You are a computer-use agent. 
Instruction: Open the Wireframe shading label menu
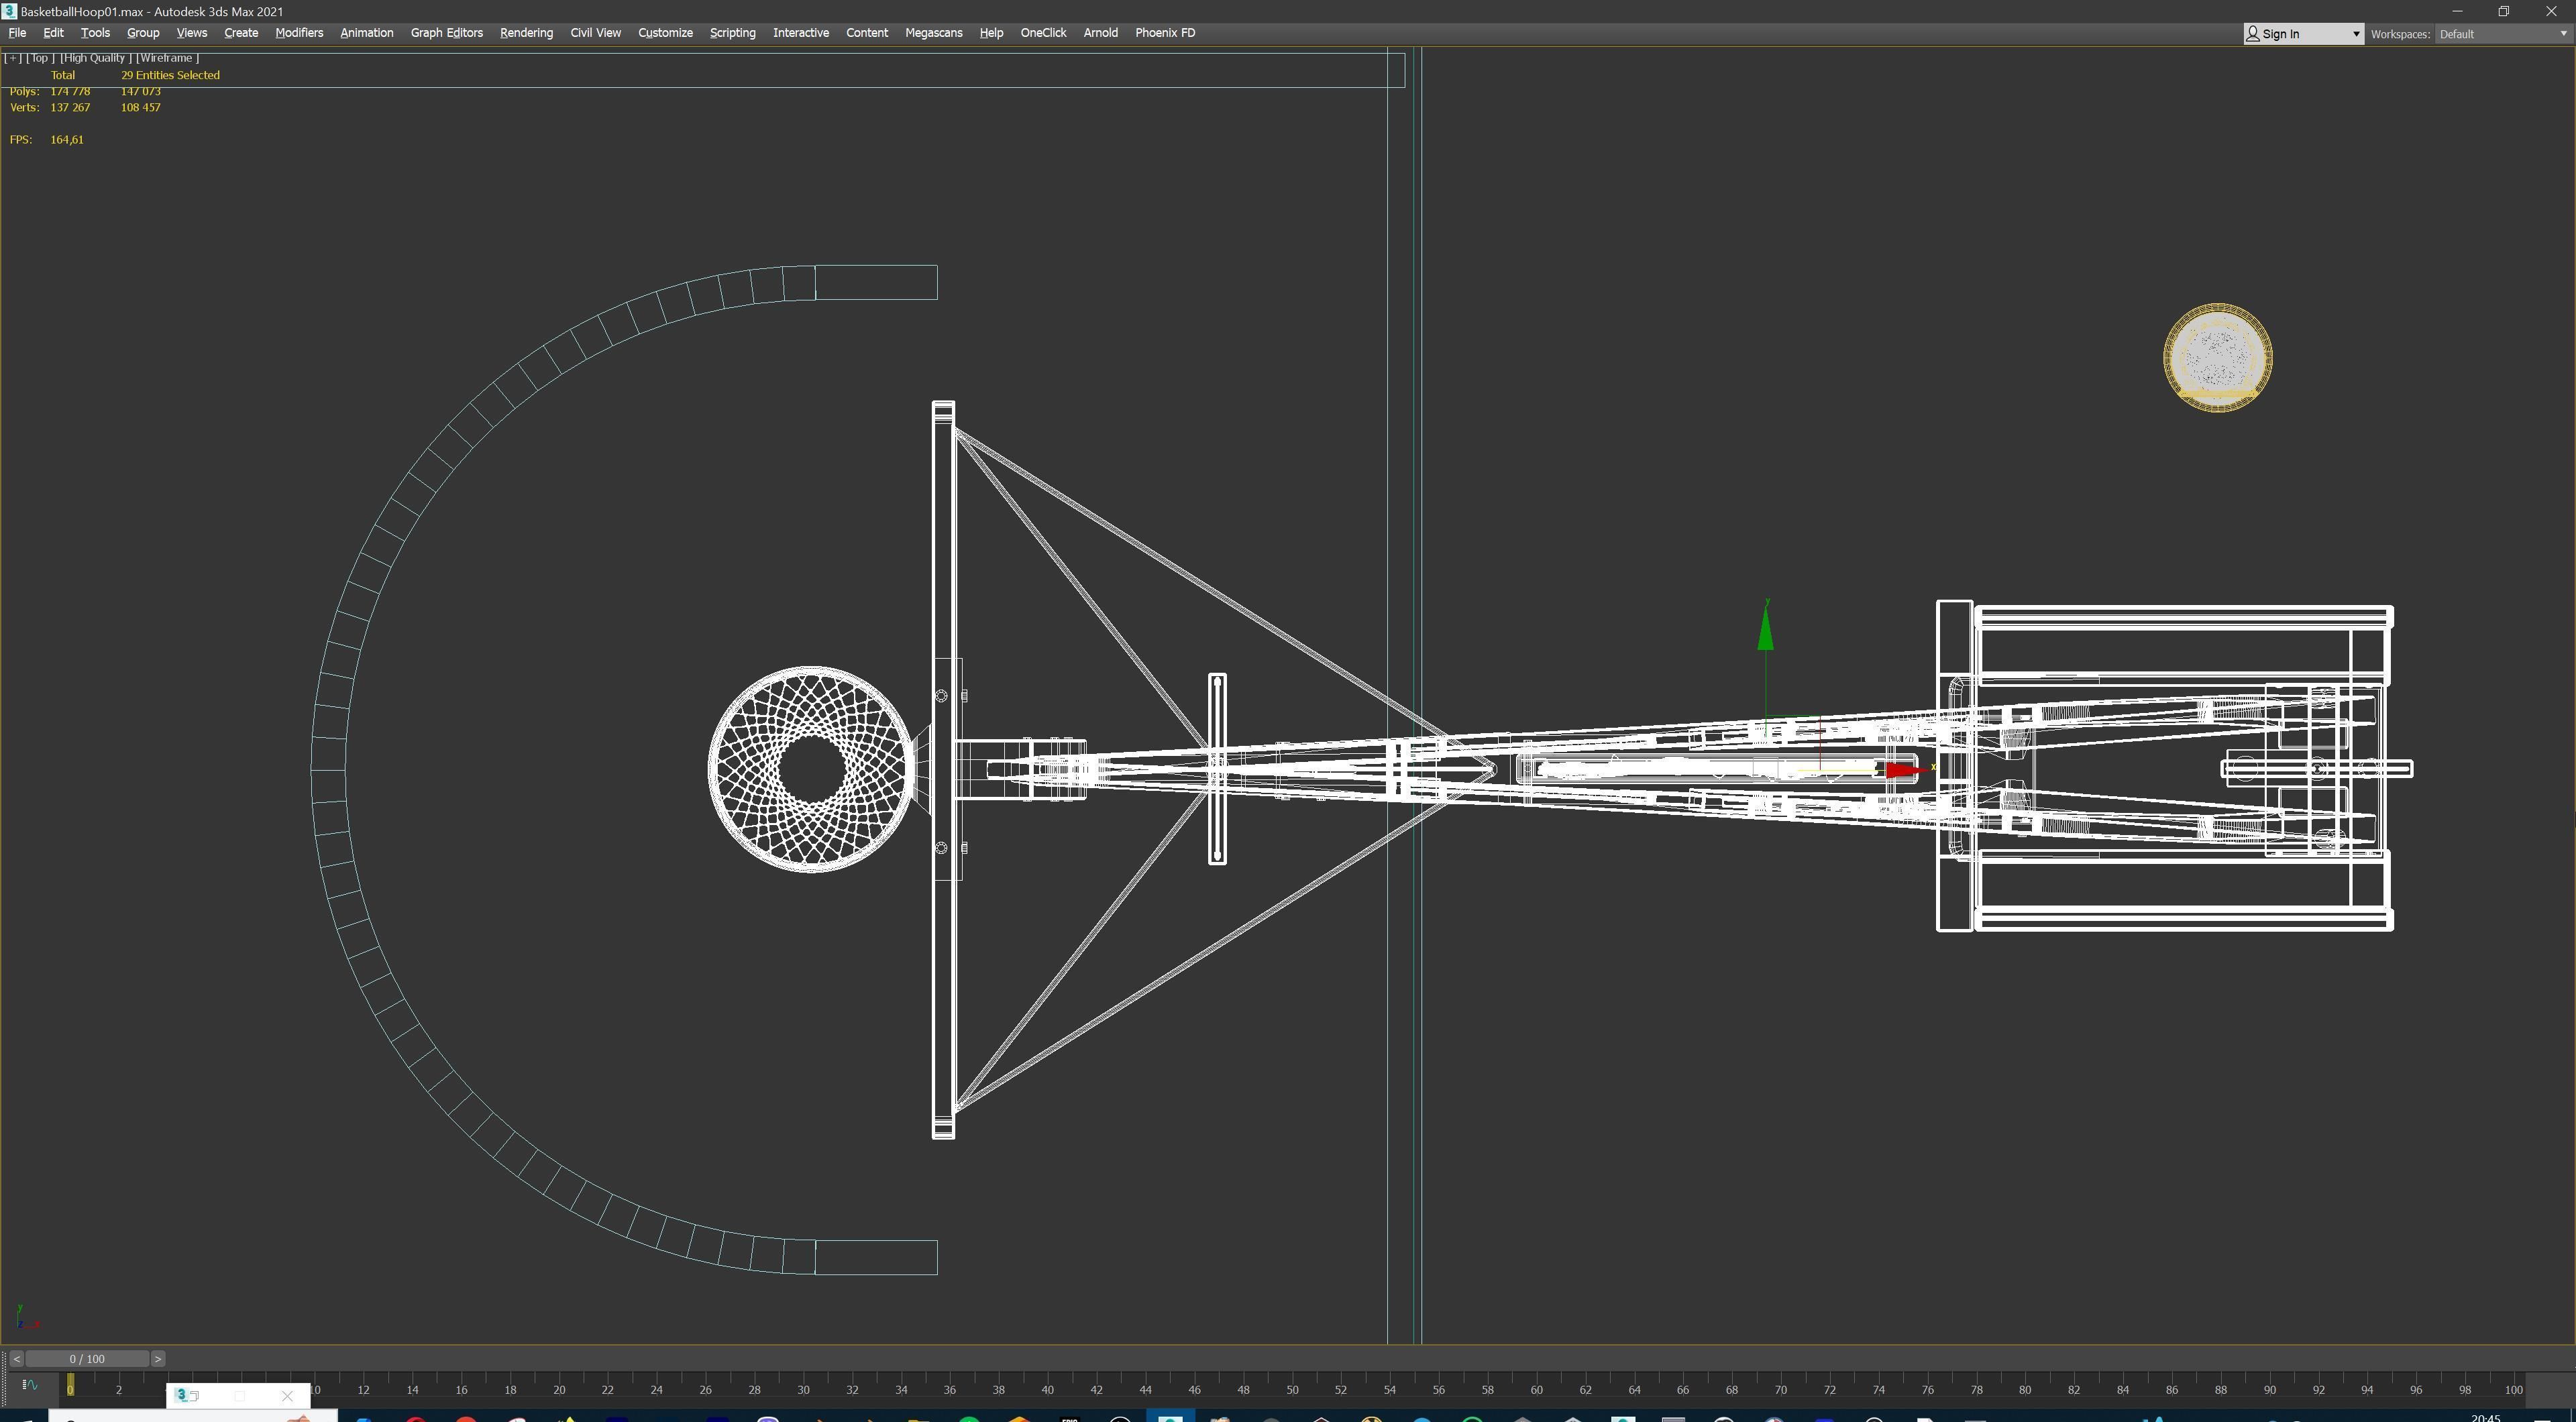tap(167, 58)
